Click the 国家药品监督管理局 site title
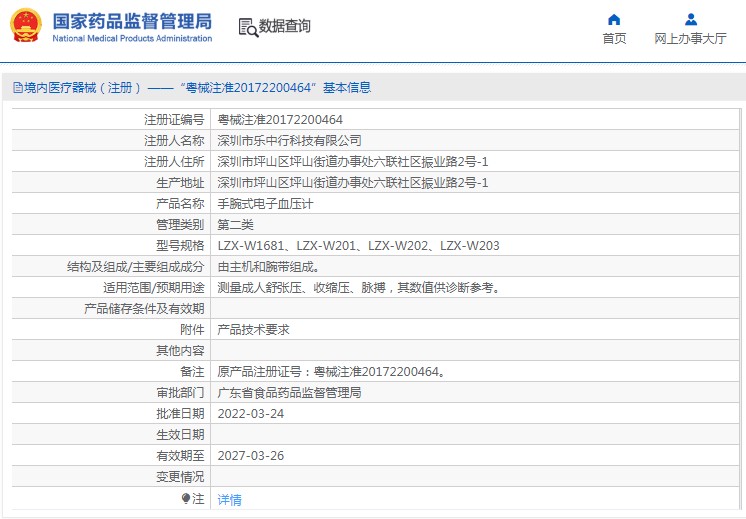This screenshot has width=746, height=519. click(x=132, y=21)
